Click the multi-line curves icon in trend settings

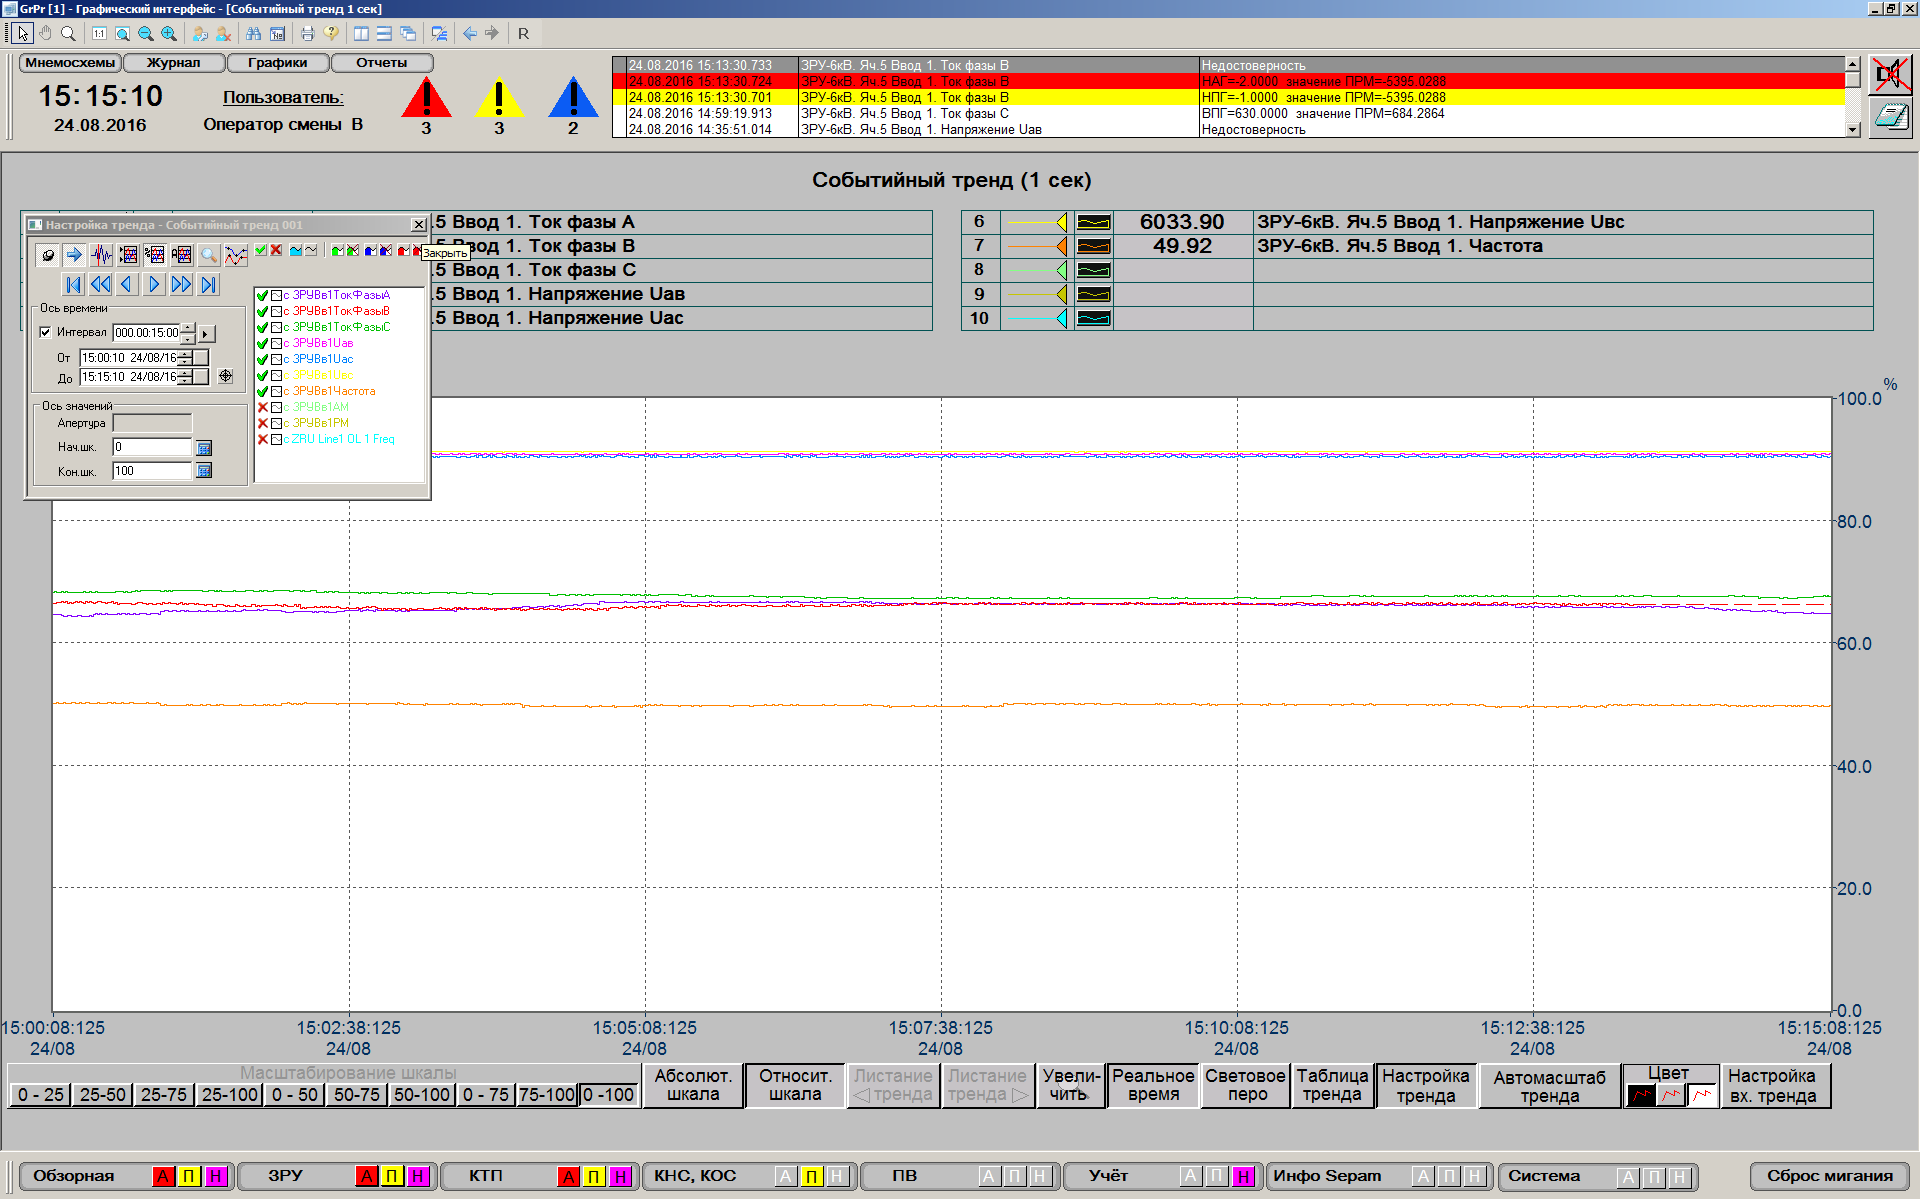click(235, 255)
